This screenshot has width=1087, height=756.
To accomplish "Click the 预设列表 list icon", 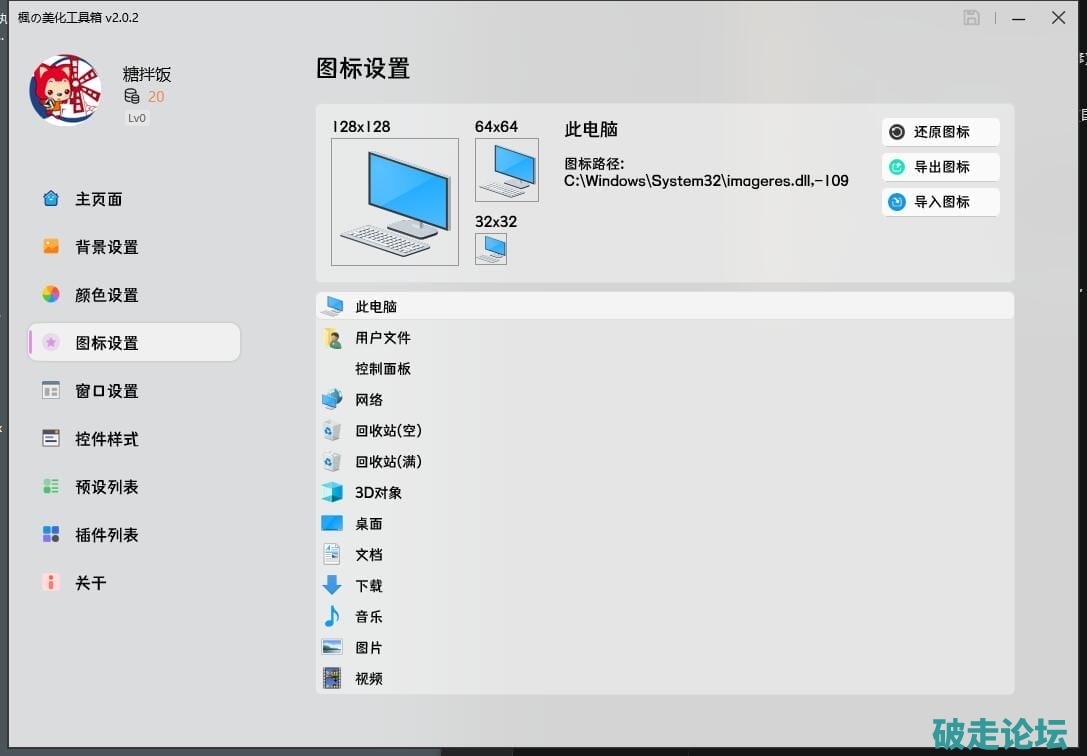I will pos(51,487).
